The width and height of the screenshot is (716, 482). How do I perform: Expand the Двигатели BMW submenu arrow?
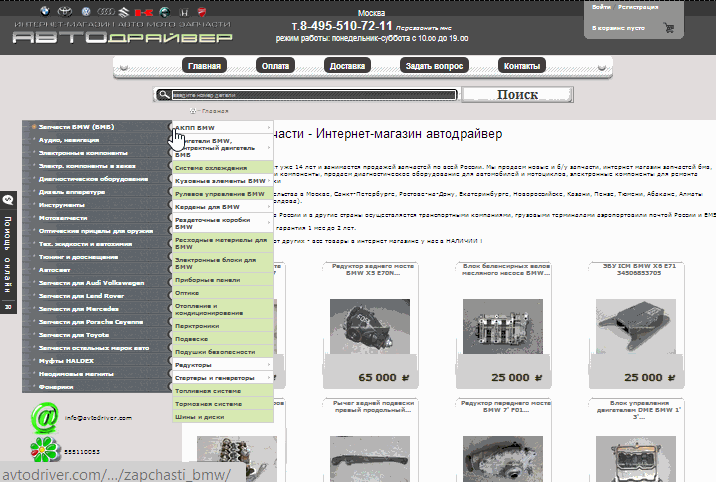(x=269, y=147)
